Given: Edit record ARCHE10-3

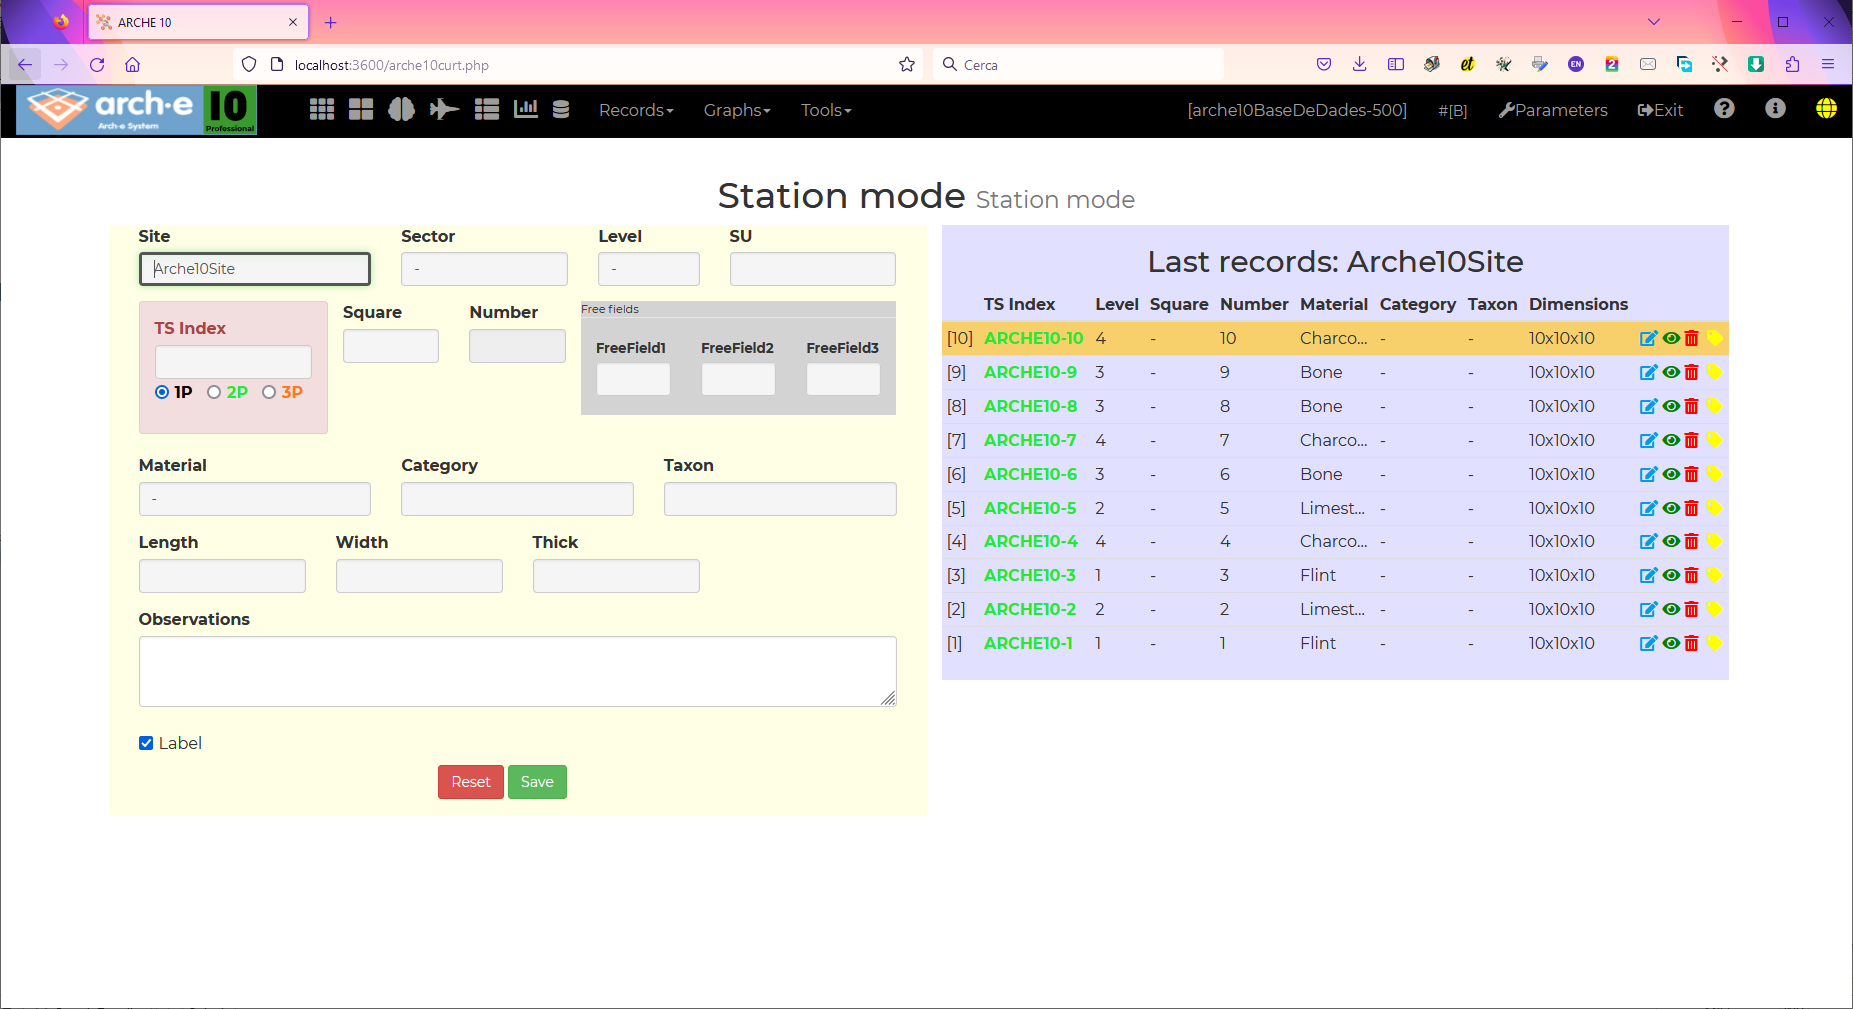Looking at the screenshot, I should pos(1649,575).
